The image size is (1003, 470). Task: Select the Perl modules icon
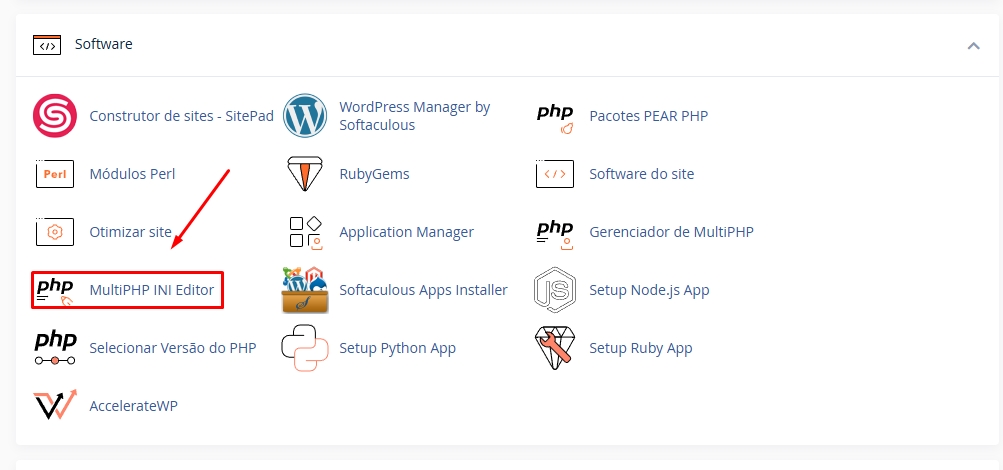[55, 174]
